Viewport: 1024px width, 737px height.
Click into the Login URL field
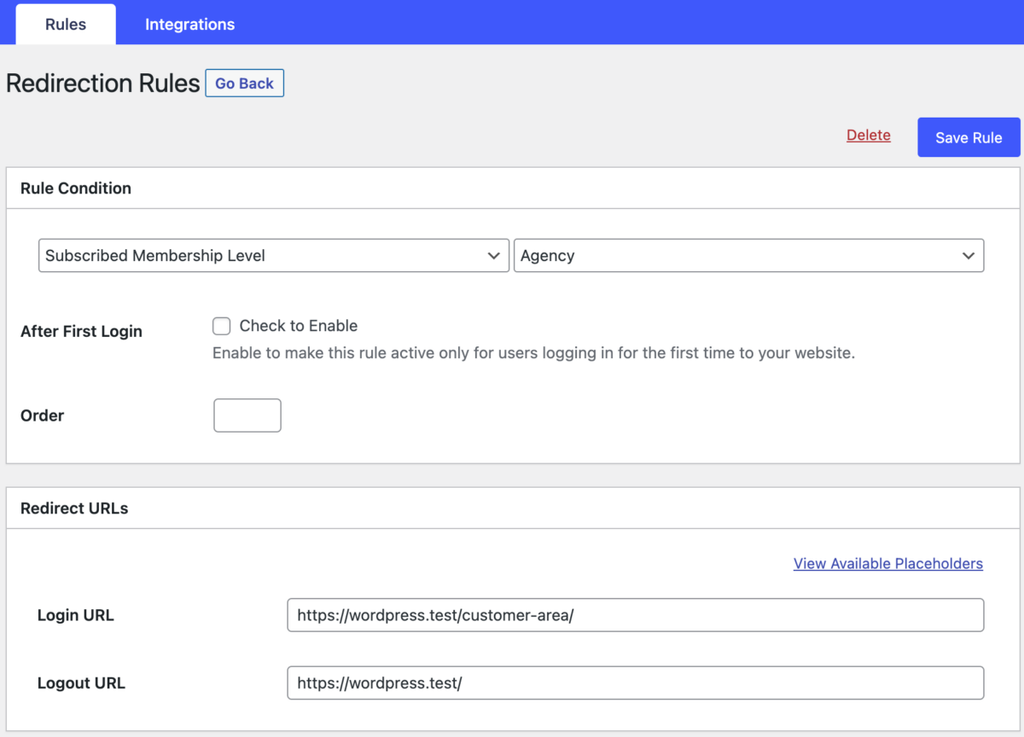[x=635, y=615]
